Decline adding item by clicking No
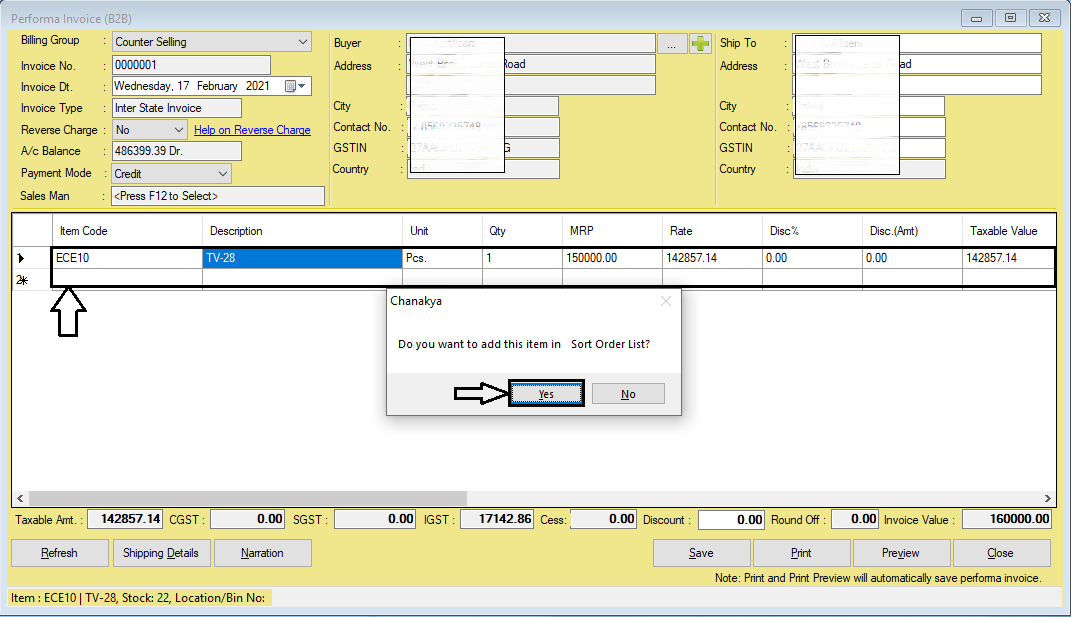The width and height of the screenshot is (1071, 617). (x=628, y=393)
